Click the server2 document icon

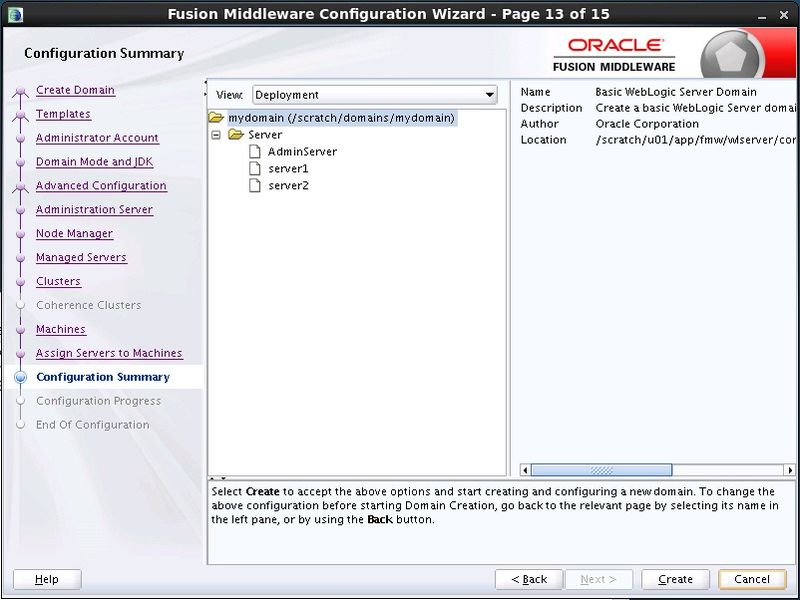(255, 185)
